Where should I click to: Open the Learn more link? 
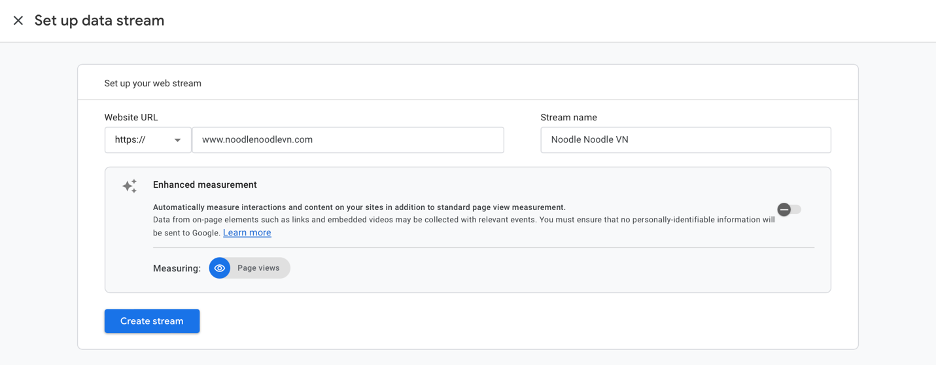(x=247, y=233)
